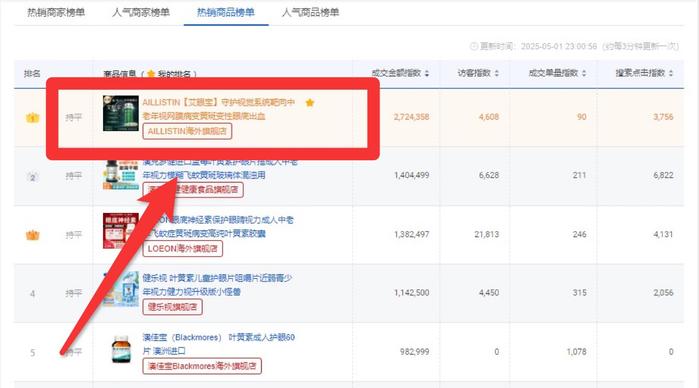The image size is (699, 388).
Task: Click the rank 2 medal icon
Action: pyautogui.click(x=33, y=177)
